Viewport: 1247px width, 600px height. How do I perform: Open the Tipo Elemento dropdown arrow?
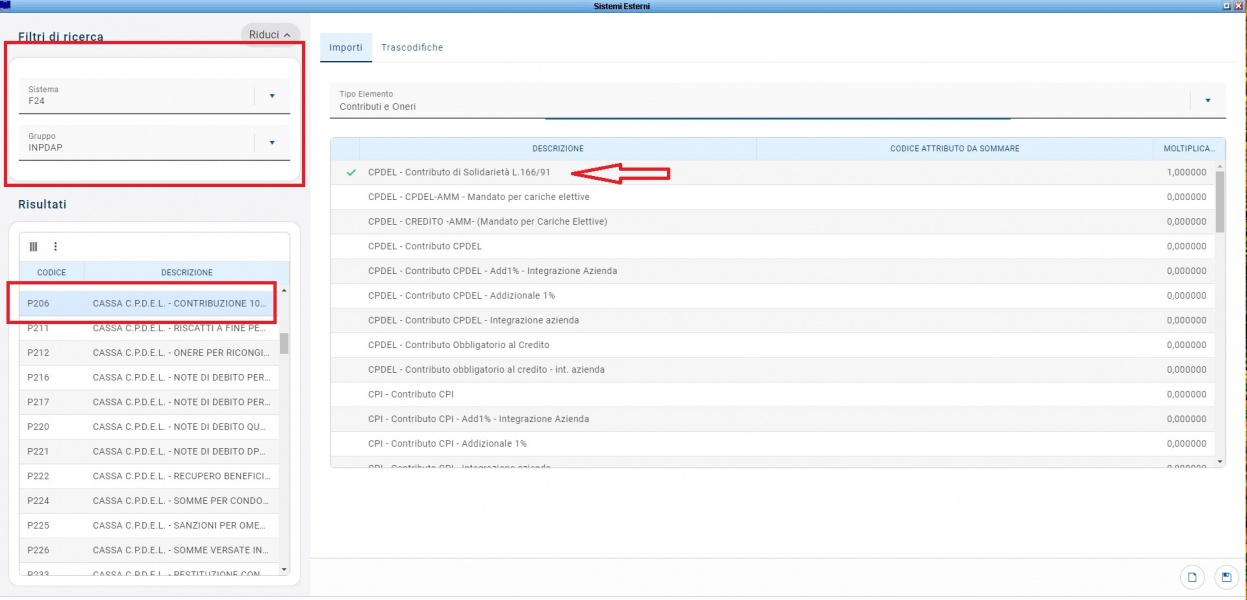click(1208, 101)
